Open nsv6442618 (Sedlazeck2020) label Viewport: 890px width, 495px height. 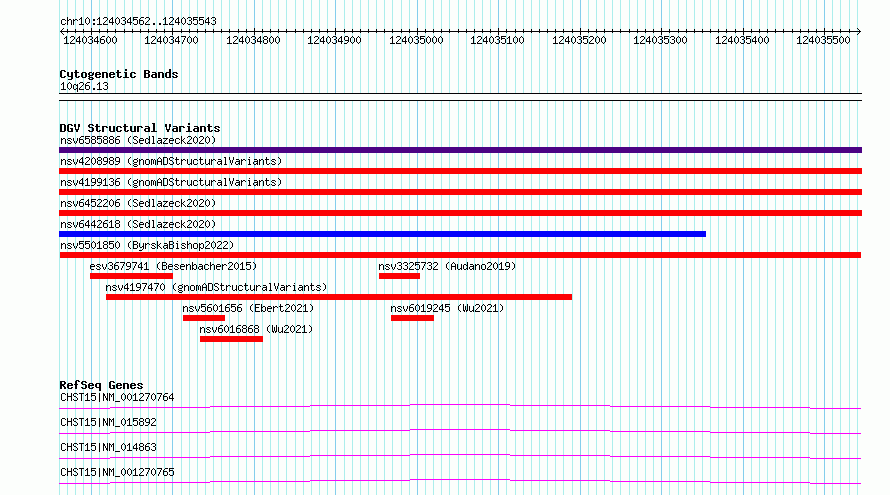tap(138, 224)
